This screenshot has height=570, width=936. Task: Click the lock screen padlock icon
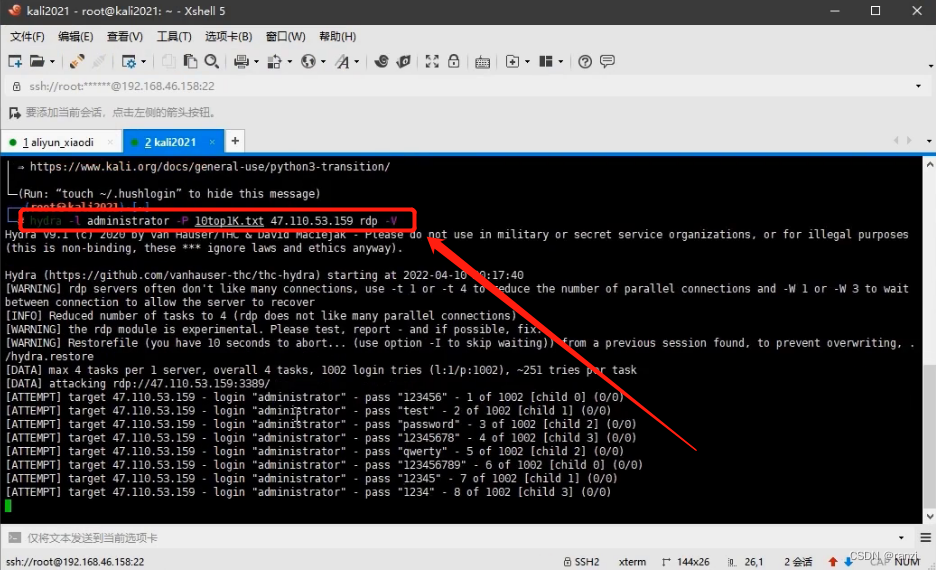click(x=454, y=61)
